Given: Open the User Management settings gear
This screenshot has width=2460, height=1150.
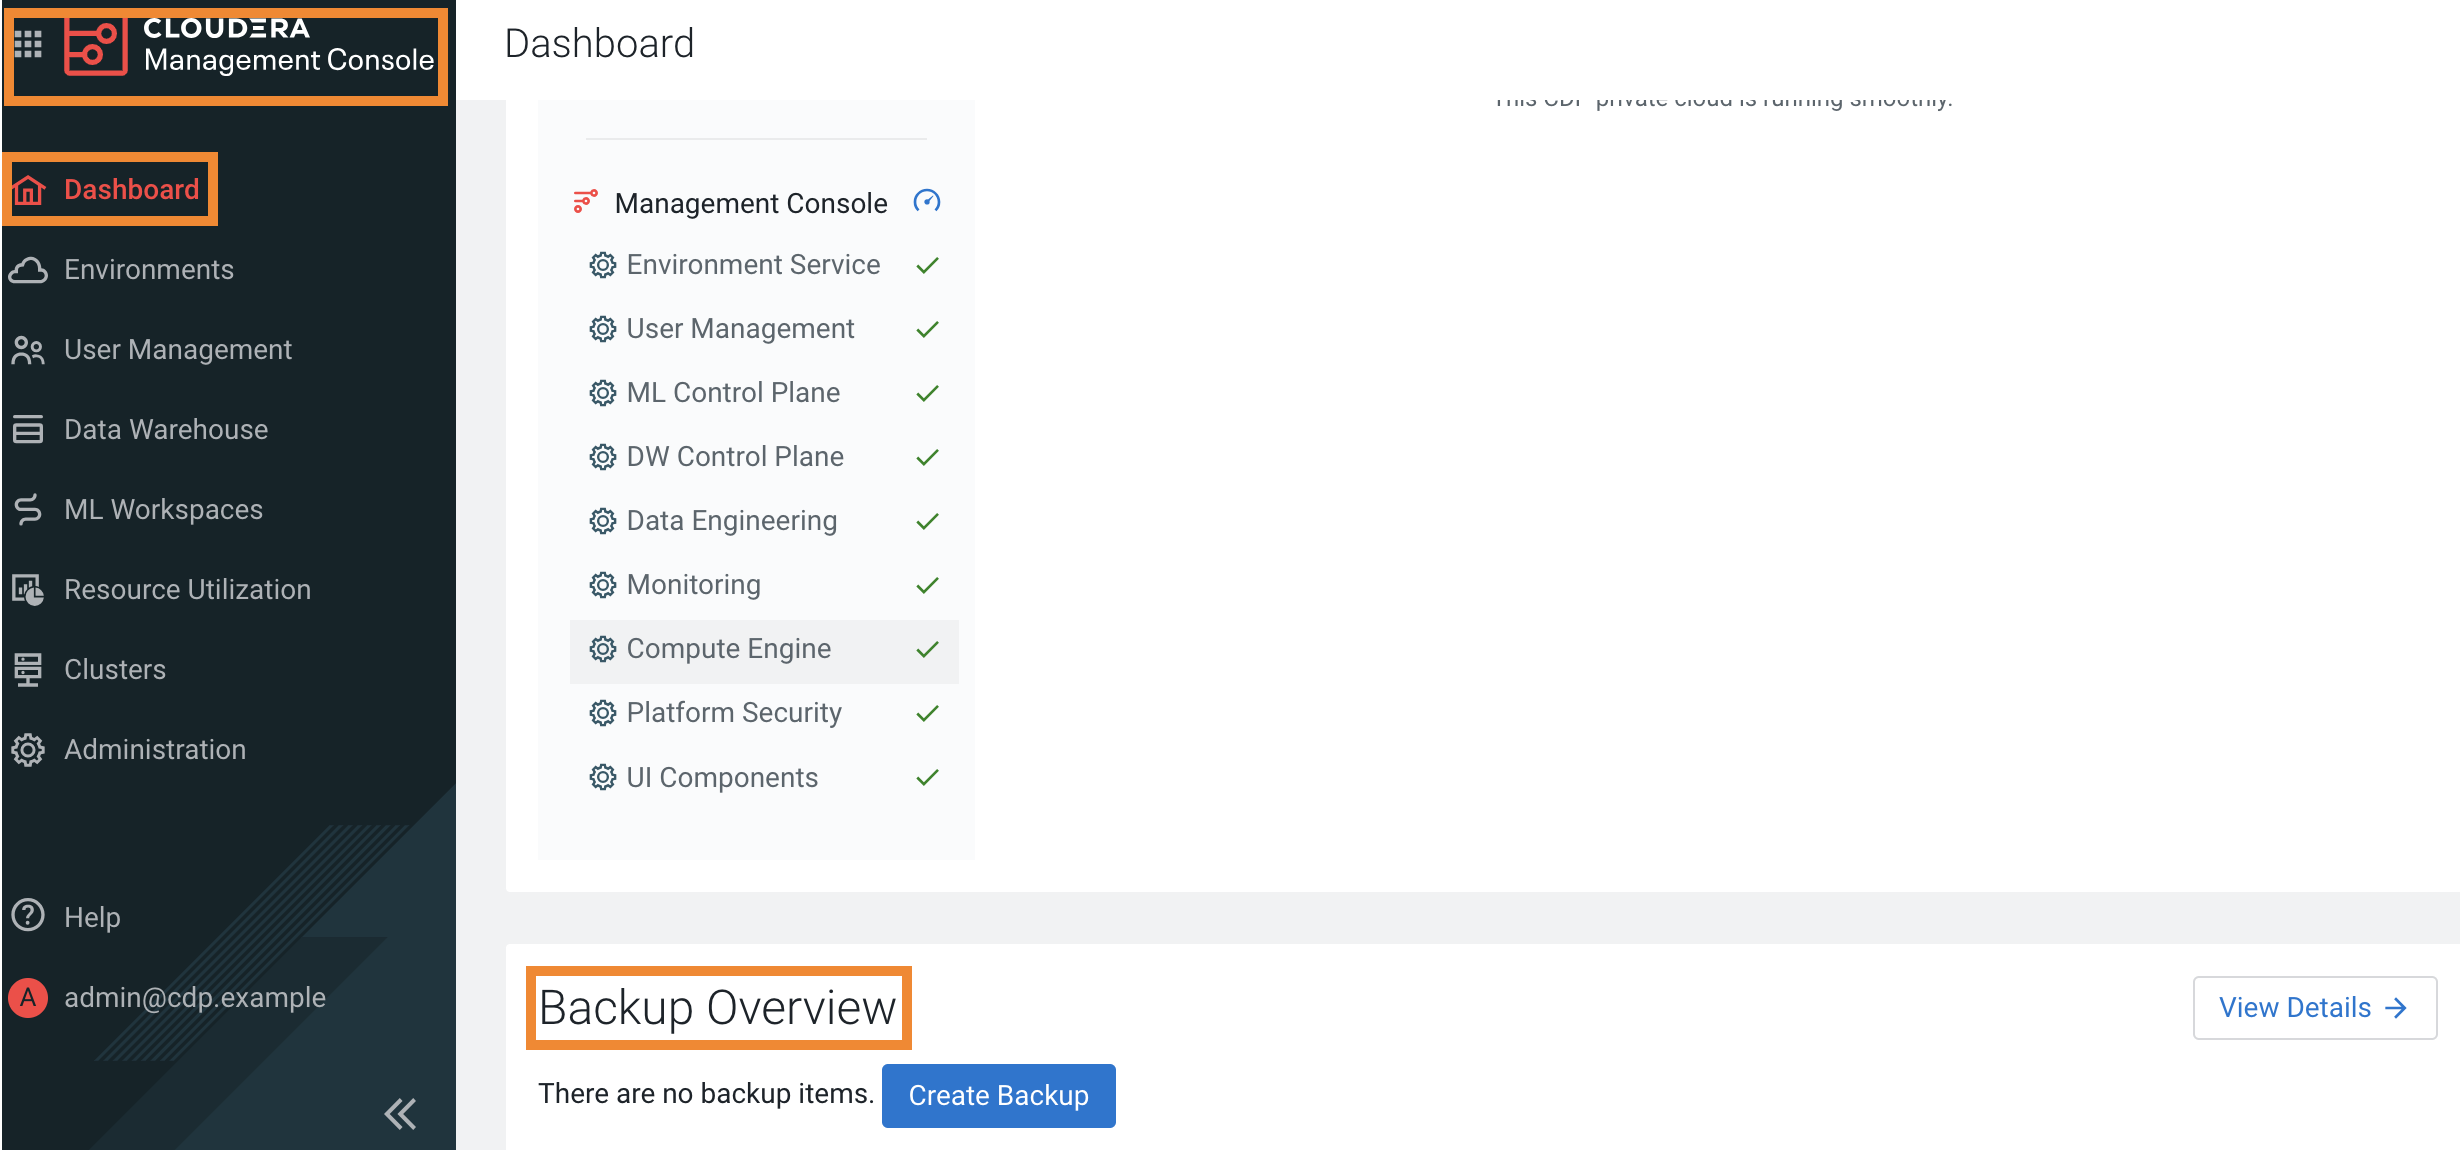Looking at the screenshot, I should click(x=602, y=328).
